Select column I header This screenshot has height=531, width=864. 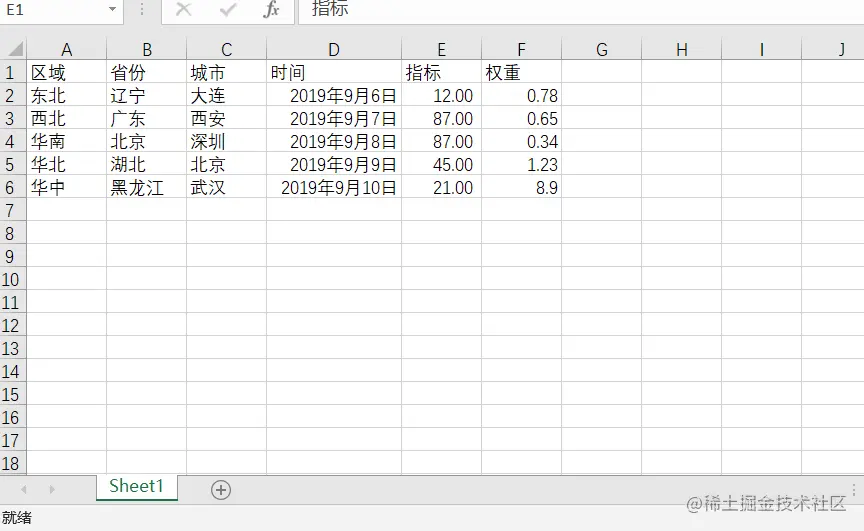(x=762, y=50)
